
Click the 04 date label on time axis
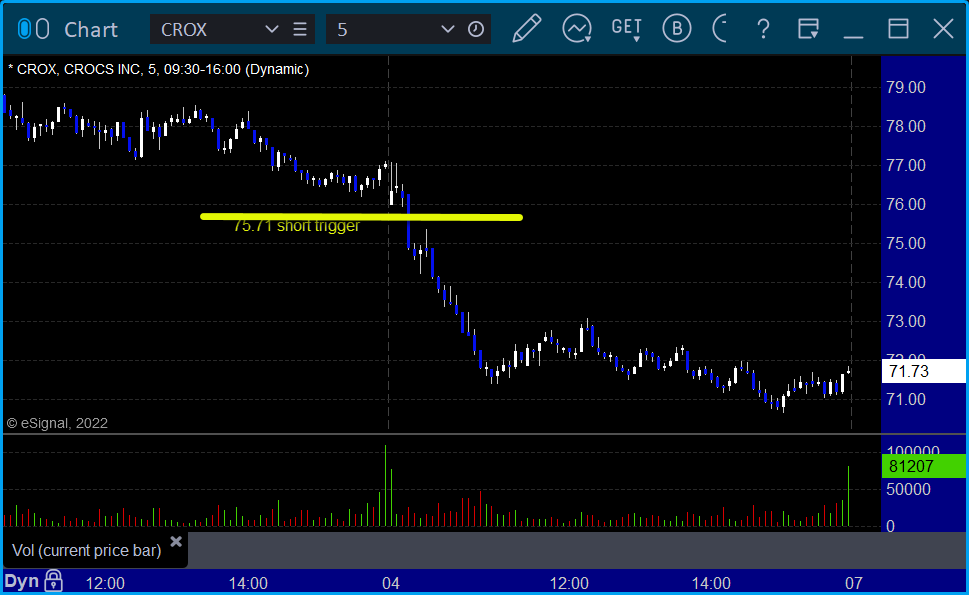click(391, 583)
